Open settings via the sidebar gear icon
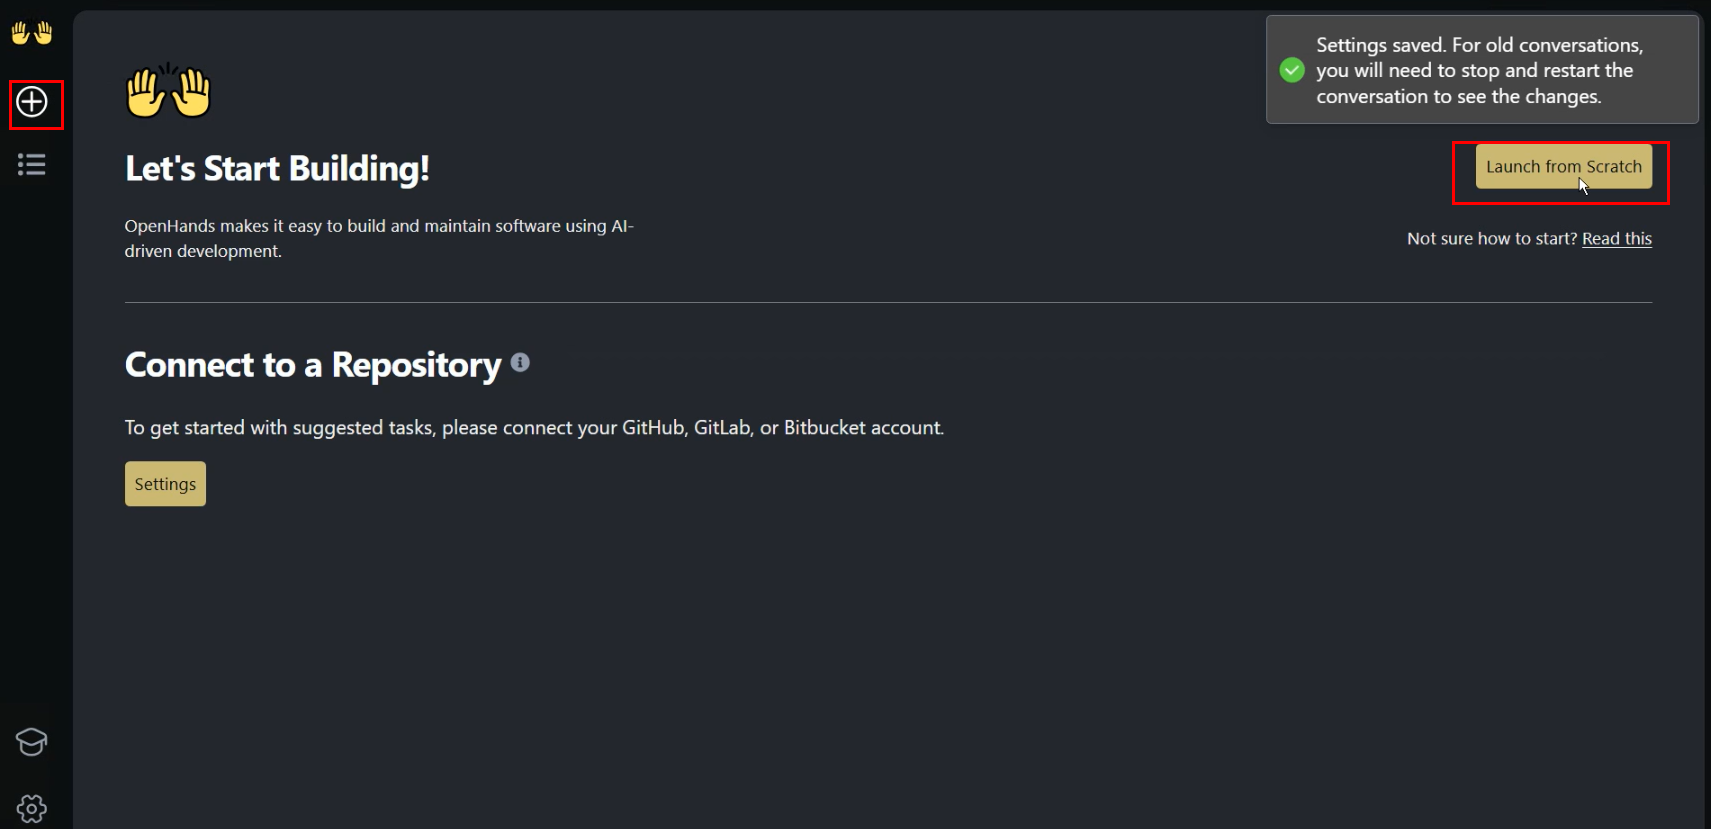Viewport: 1711px width, 829px height. [x=32, y=808]
